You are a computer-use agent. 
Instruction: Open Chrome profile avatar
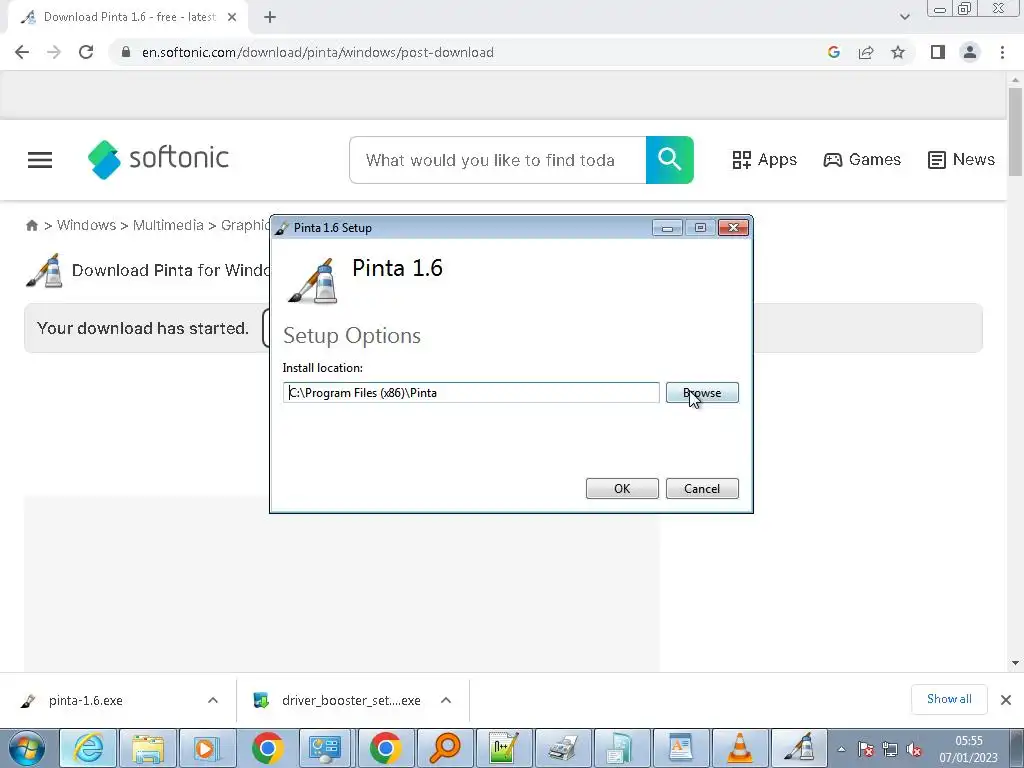[970, 52]
